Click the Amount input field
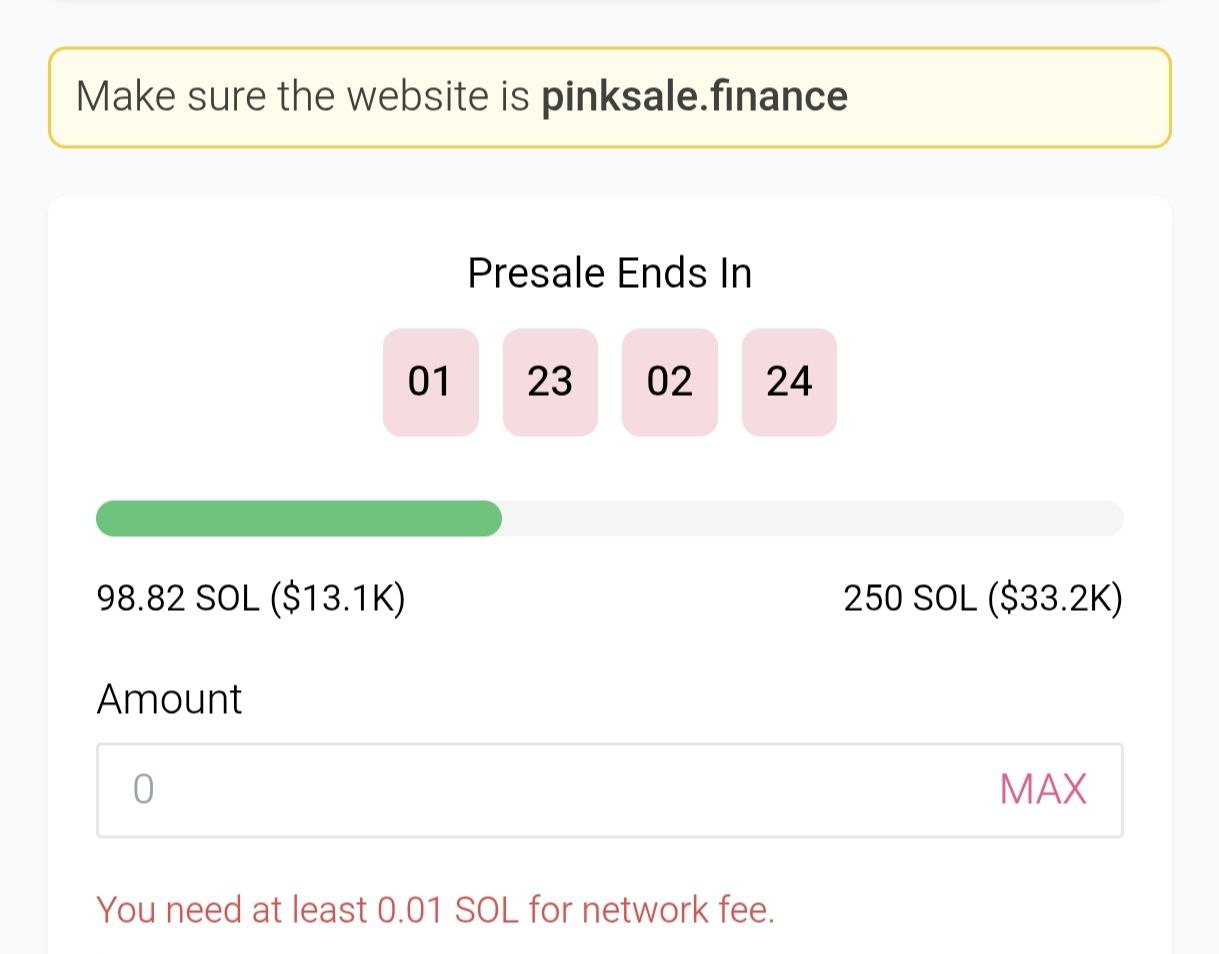The height and width of the screenshot is (954, 1219). 560,790
